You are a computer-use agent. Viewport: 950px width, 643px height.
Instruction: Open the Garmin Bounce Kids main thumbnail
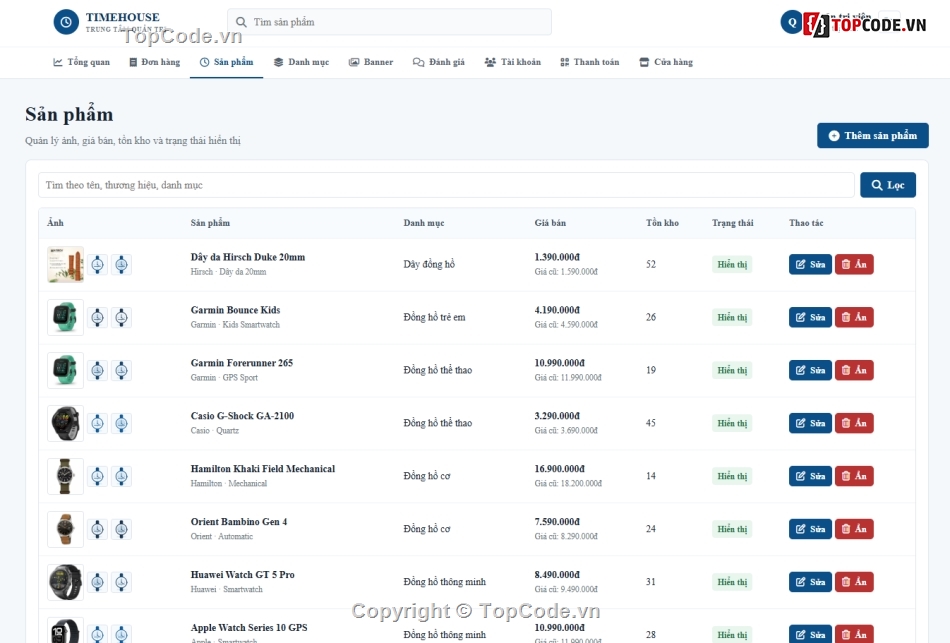point(65,317)
